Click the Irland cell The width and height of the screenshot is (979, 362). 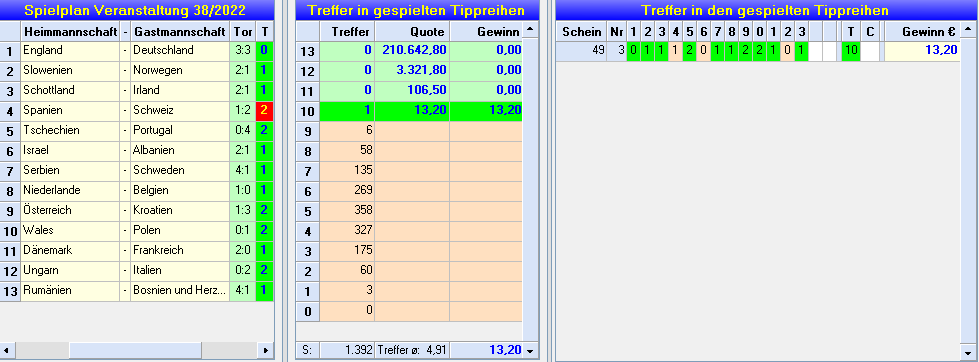coord(180,90)
